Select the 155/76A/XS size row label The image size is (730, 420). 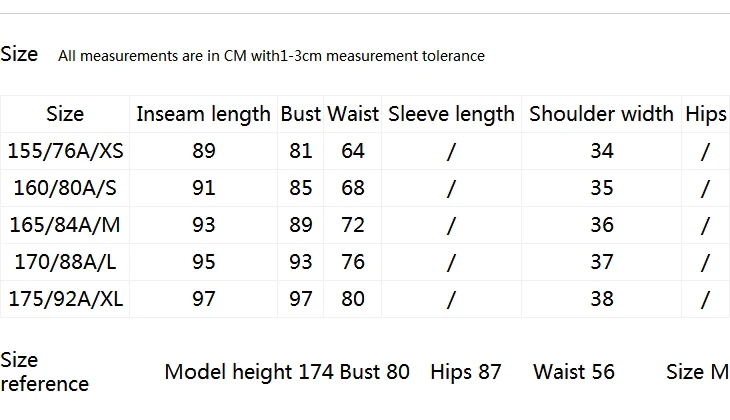[65, 151]
